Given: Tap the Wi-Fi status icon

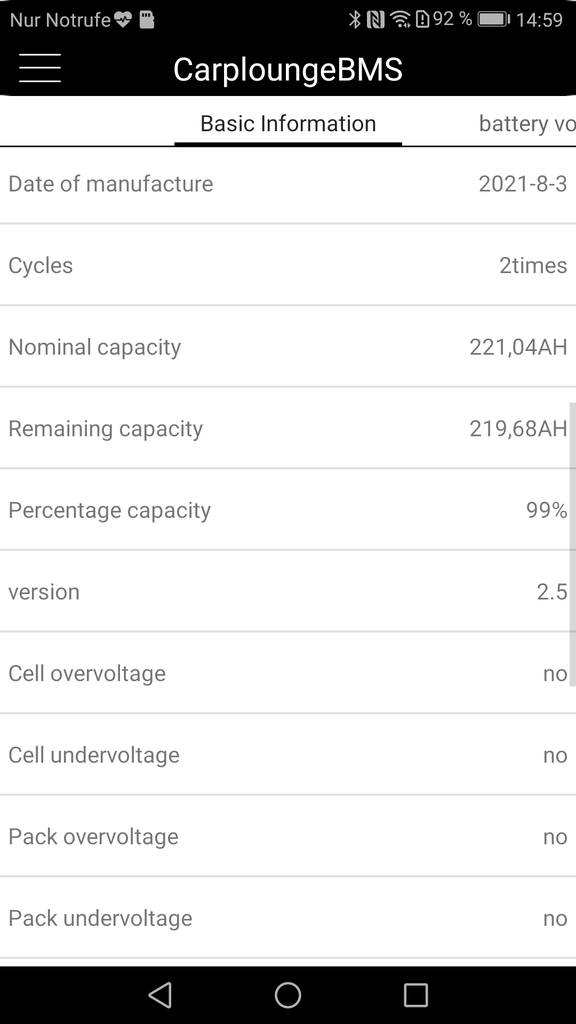Looking at the screenshot, I should tap(400, 20).
